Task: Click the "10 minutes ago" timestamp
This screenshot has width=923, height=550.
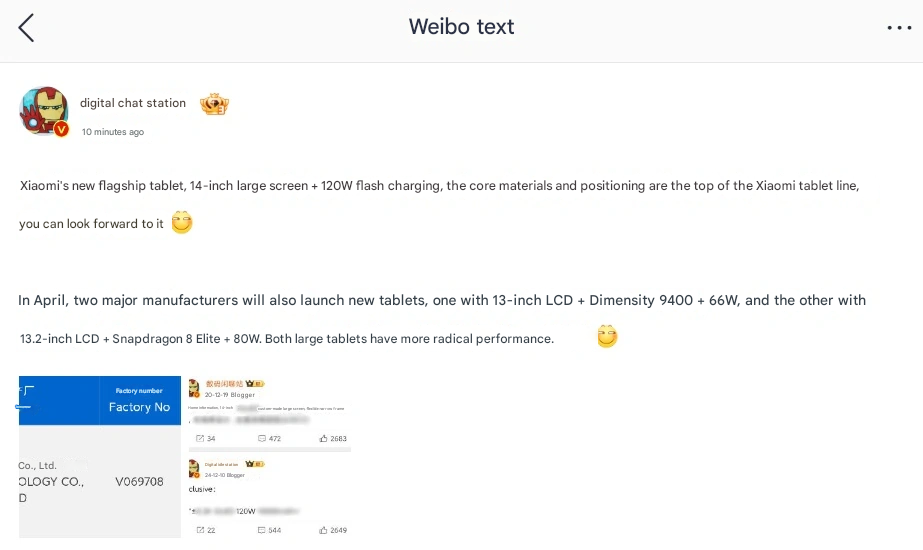Action: tap(113, 132)
